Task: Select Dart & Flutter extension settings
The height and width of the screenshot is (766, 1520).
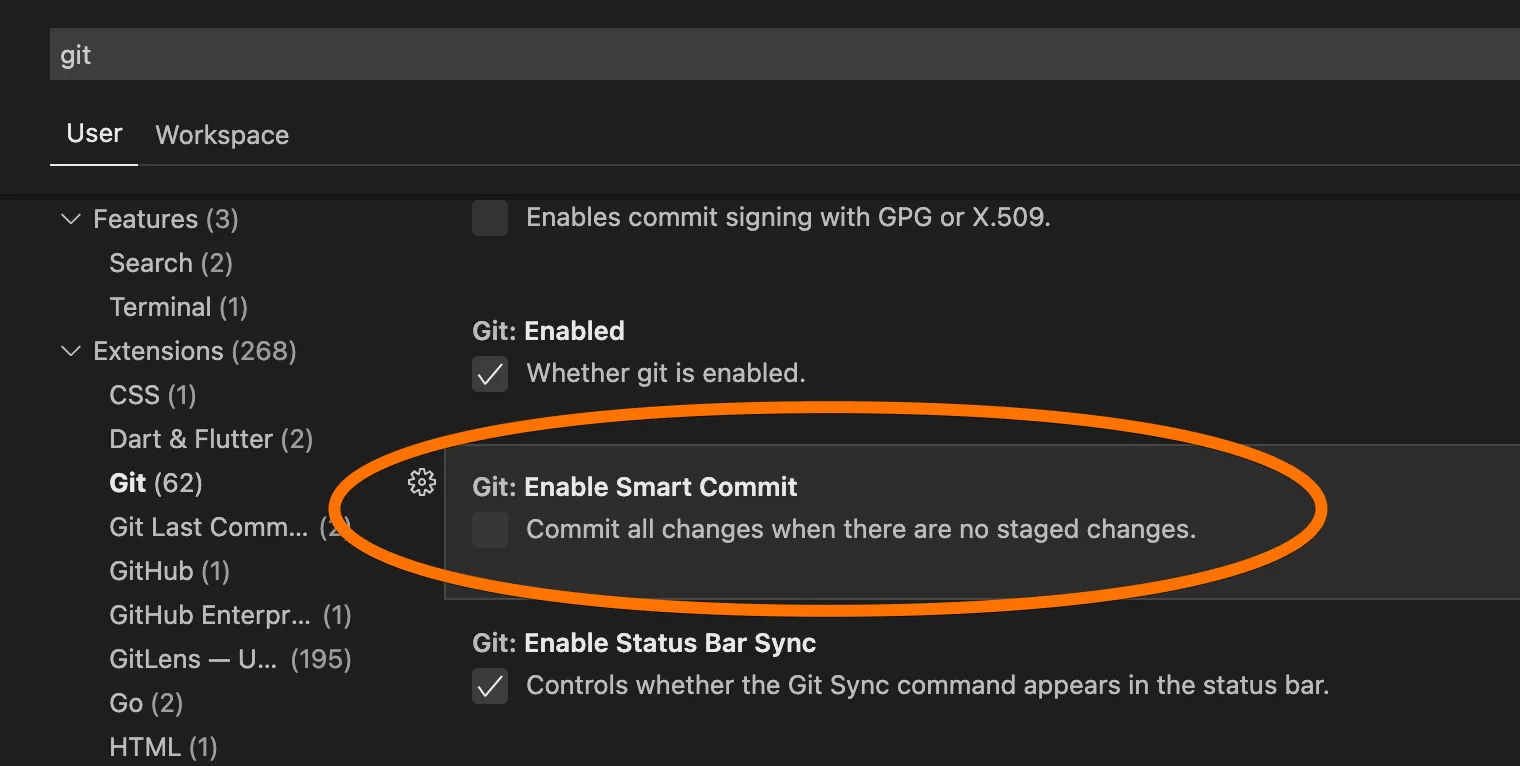Action: pos(210,439)
